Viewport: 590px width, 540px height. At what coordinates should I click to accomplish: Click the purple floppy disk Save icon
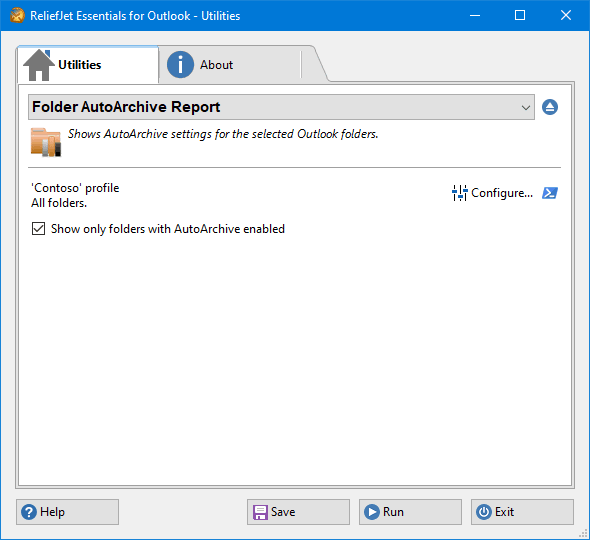coord(260,512)
